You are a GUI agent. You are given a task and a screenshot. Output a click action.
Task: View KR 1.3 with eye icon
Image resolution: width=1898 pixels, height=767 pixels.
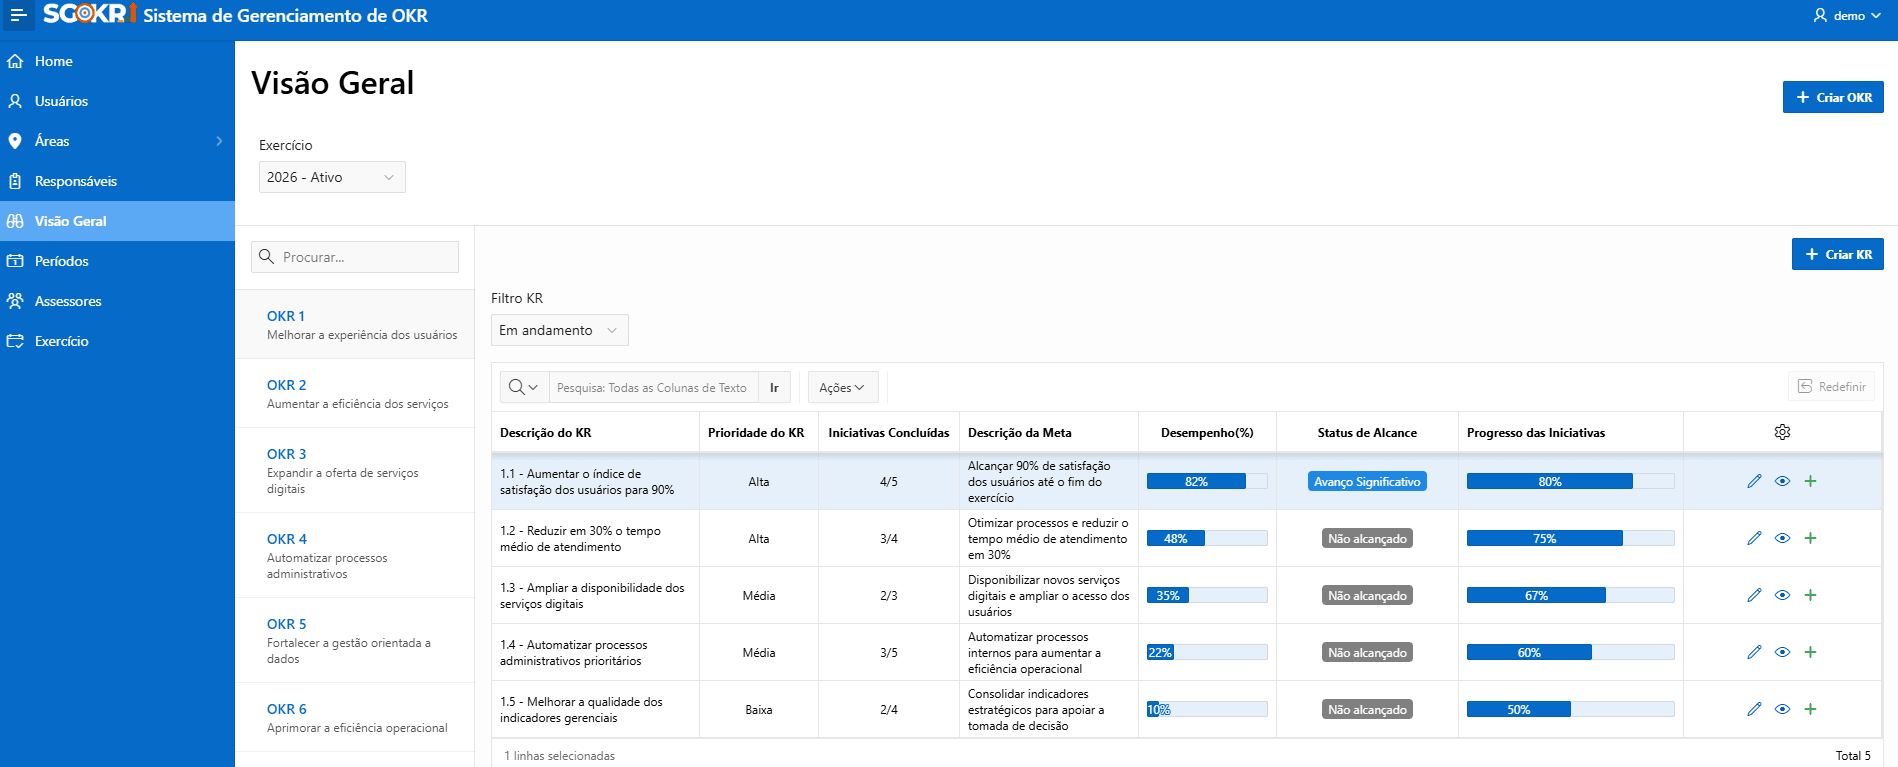(1782, 595)
